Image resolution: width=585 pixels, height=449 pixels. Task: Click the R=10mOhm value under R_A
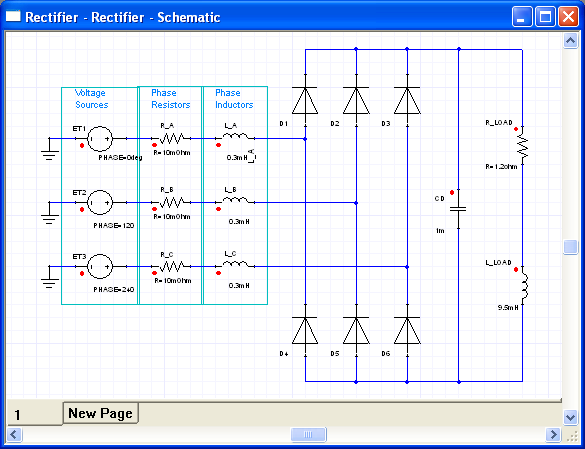[172, 153]
